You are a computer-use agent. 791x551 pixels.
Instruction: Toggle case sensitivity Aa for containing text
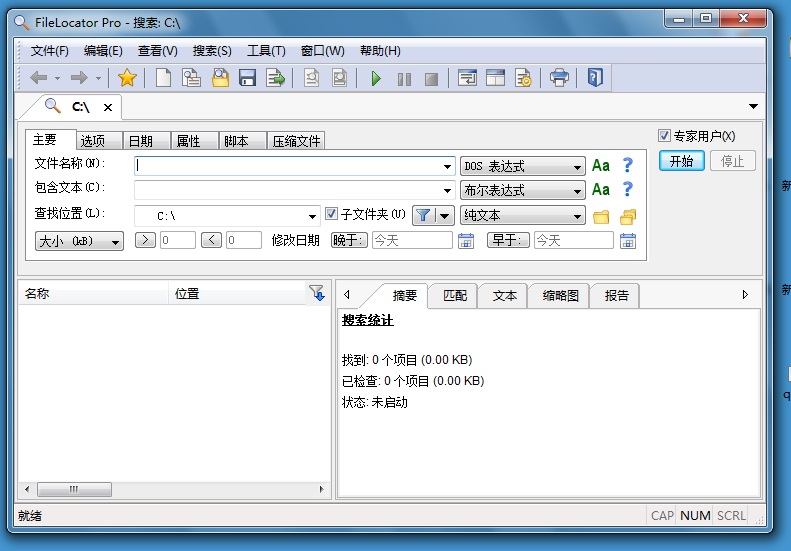click(x=600, y=190)
